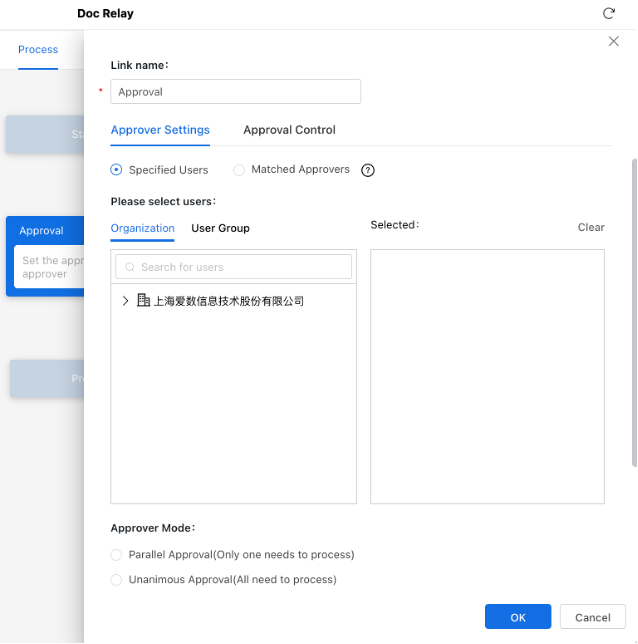Switch to User Group tab
Image resolution: width=638 pixels, height=644 pixels.
click(x=220, y=228)
